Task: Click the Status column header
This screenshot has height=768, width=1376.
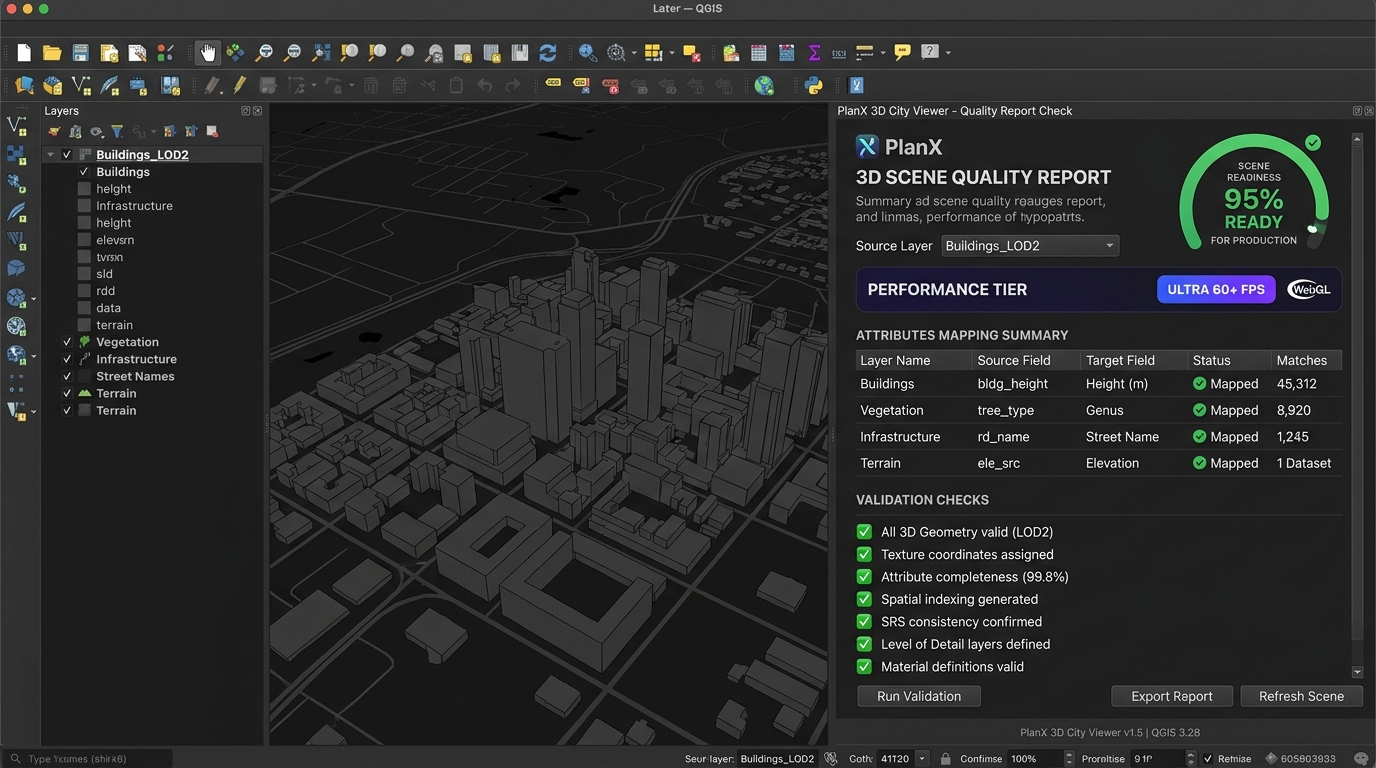Action: click(x=1229, y=360)
